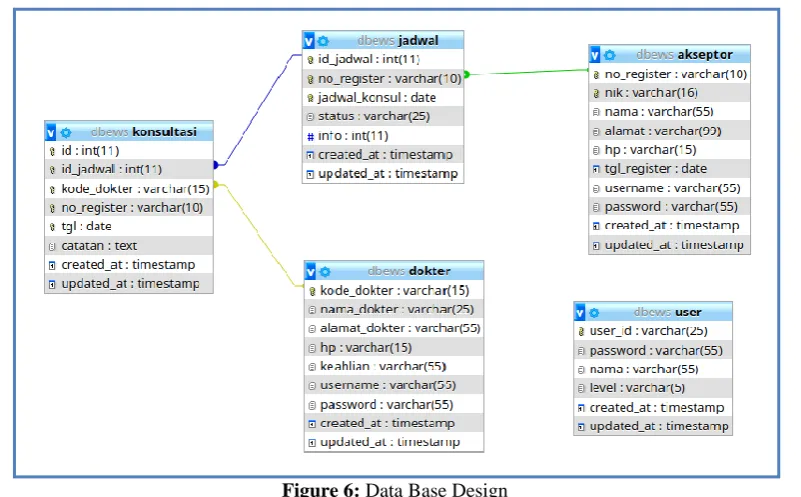The image size is (801, 497).
Task: Select the 'dbews dokter' table title
Action: point(409,271)
